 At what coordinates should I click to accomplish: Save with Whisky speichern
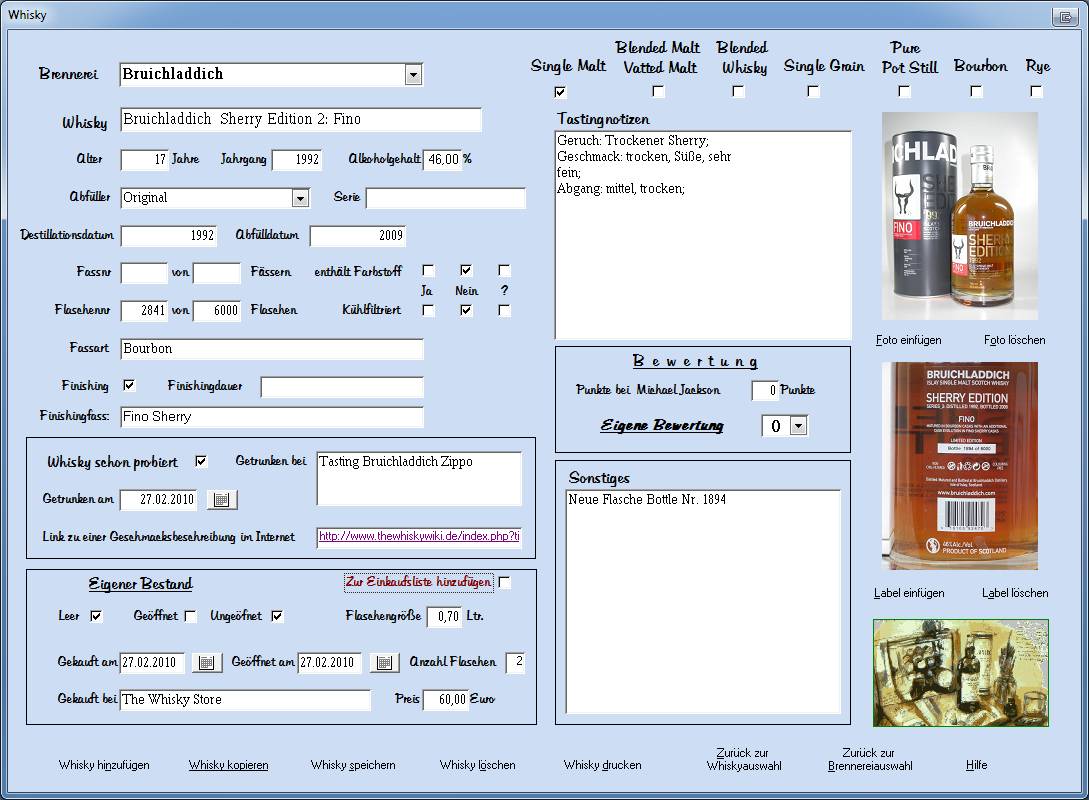(353, 765)
